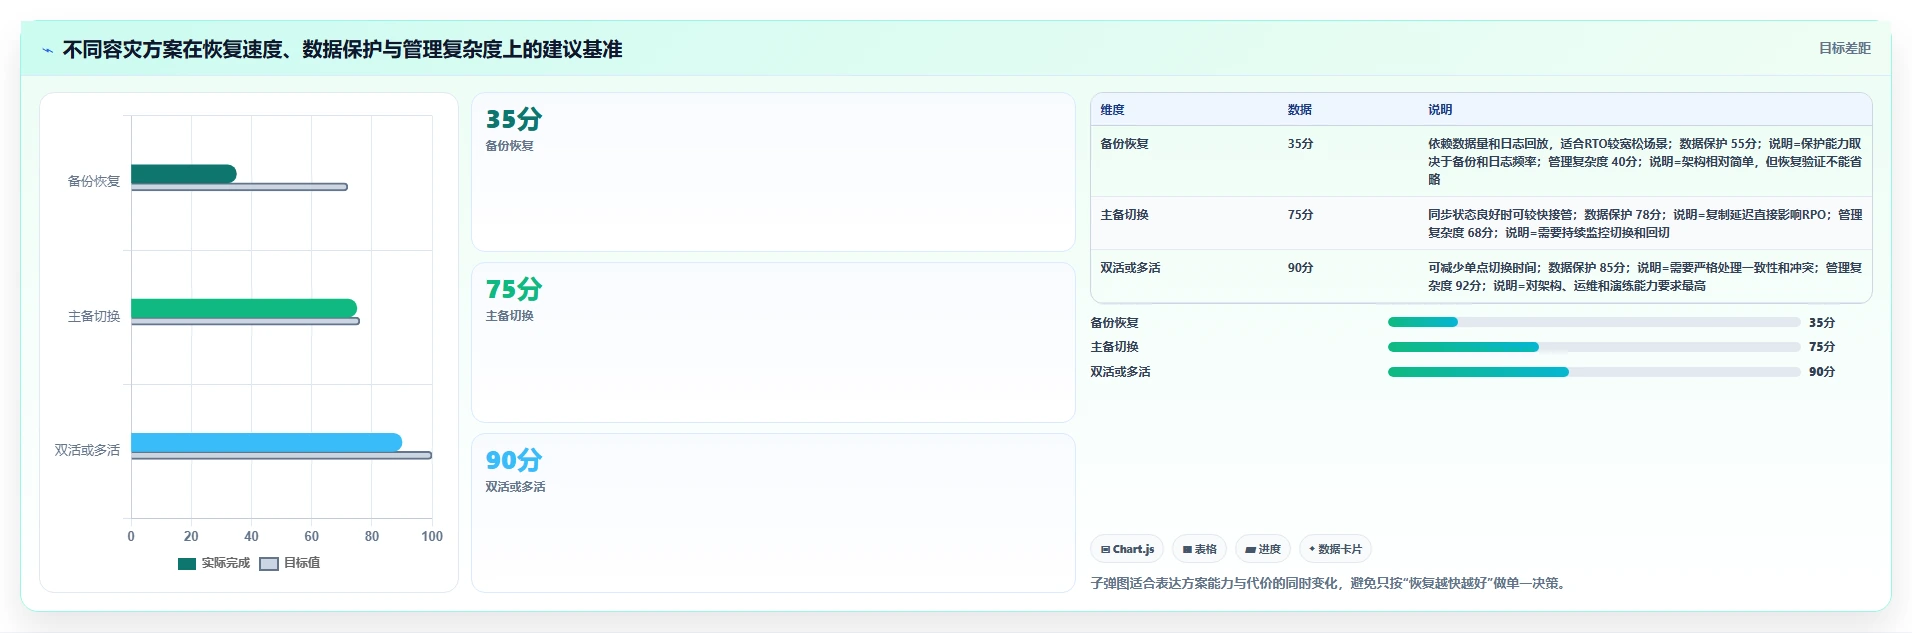1912x633 pixels.
Task: Click the 35分 value after the progress bar
Action: [x=1822, y=323]
